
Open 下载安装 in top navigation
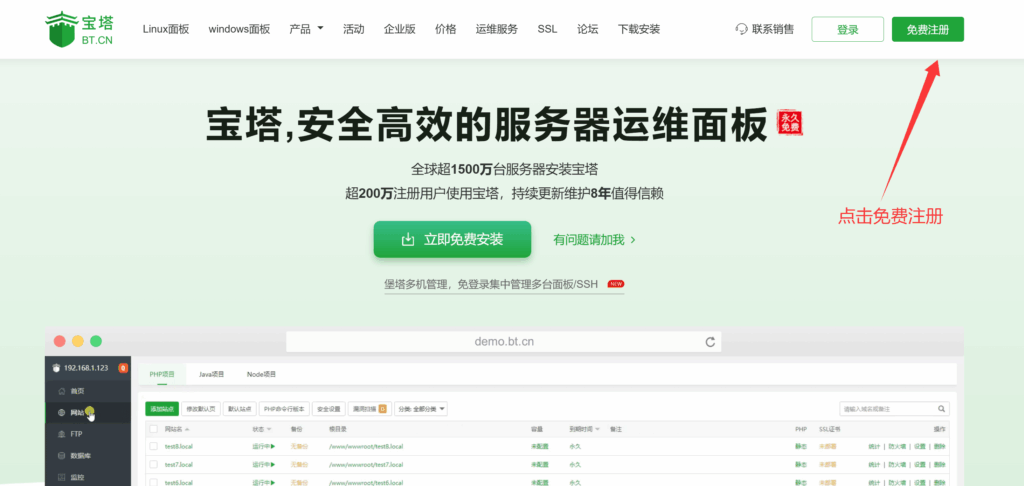point(639,29)
